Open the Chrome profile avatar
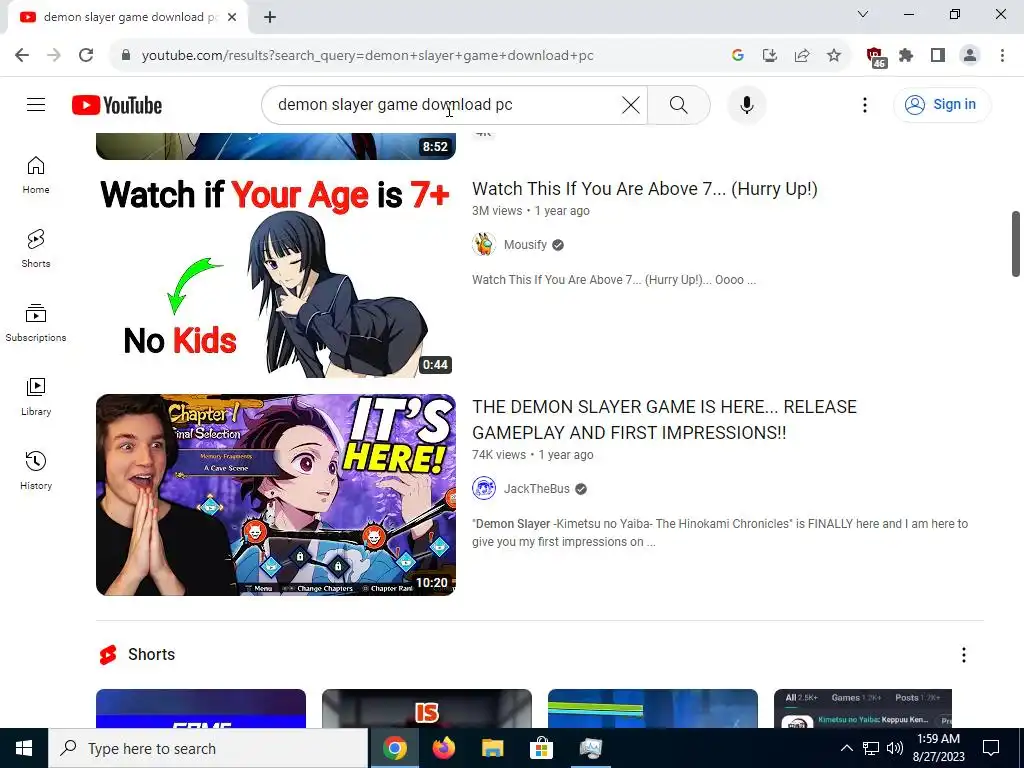This screenshot has height=768, width=1024. coord(970,55)
